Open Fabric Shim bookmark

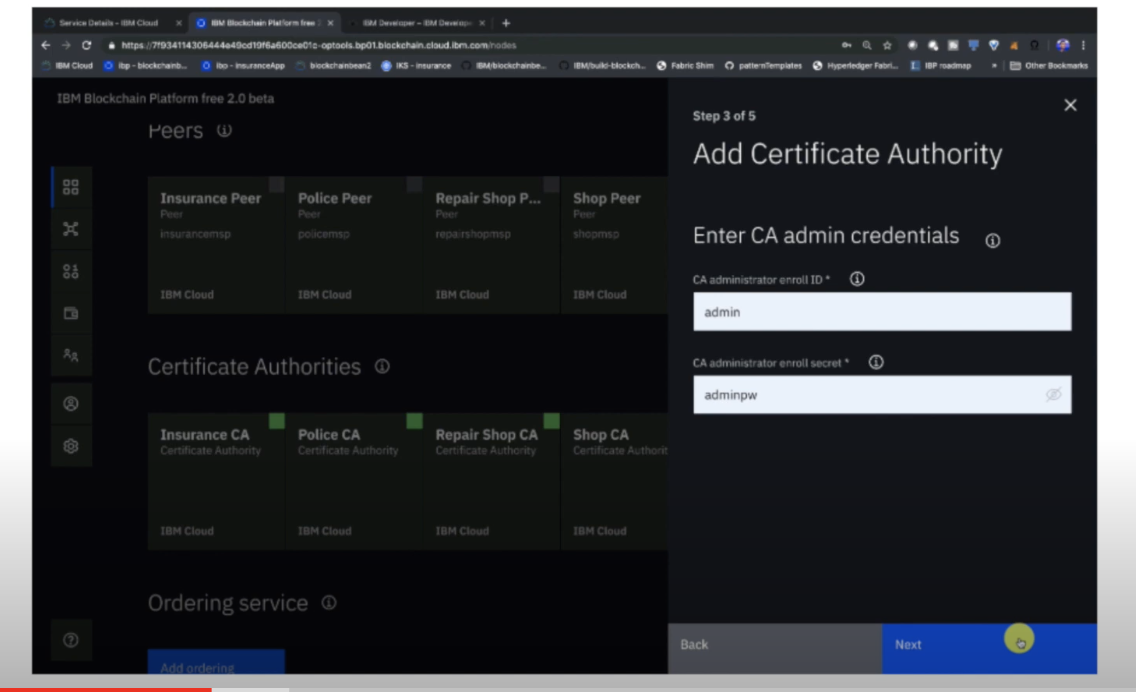(685, 65)
